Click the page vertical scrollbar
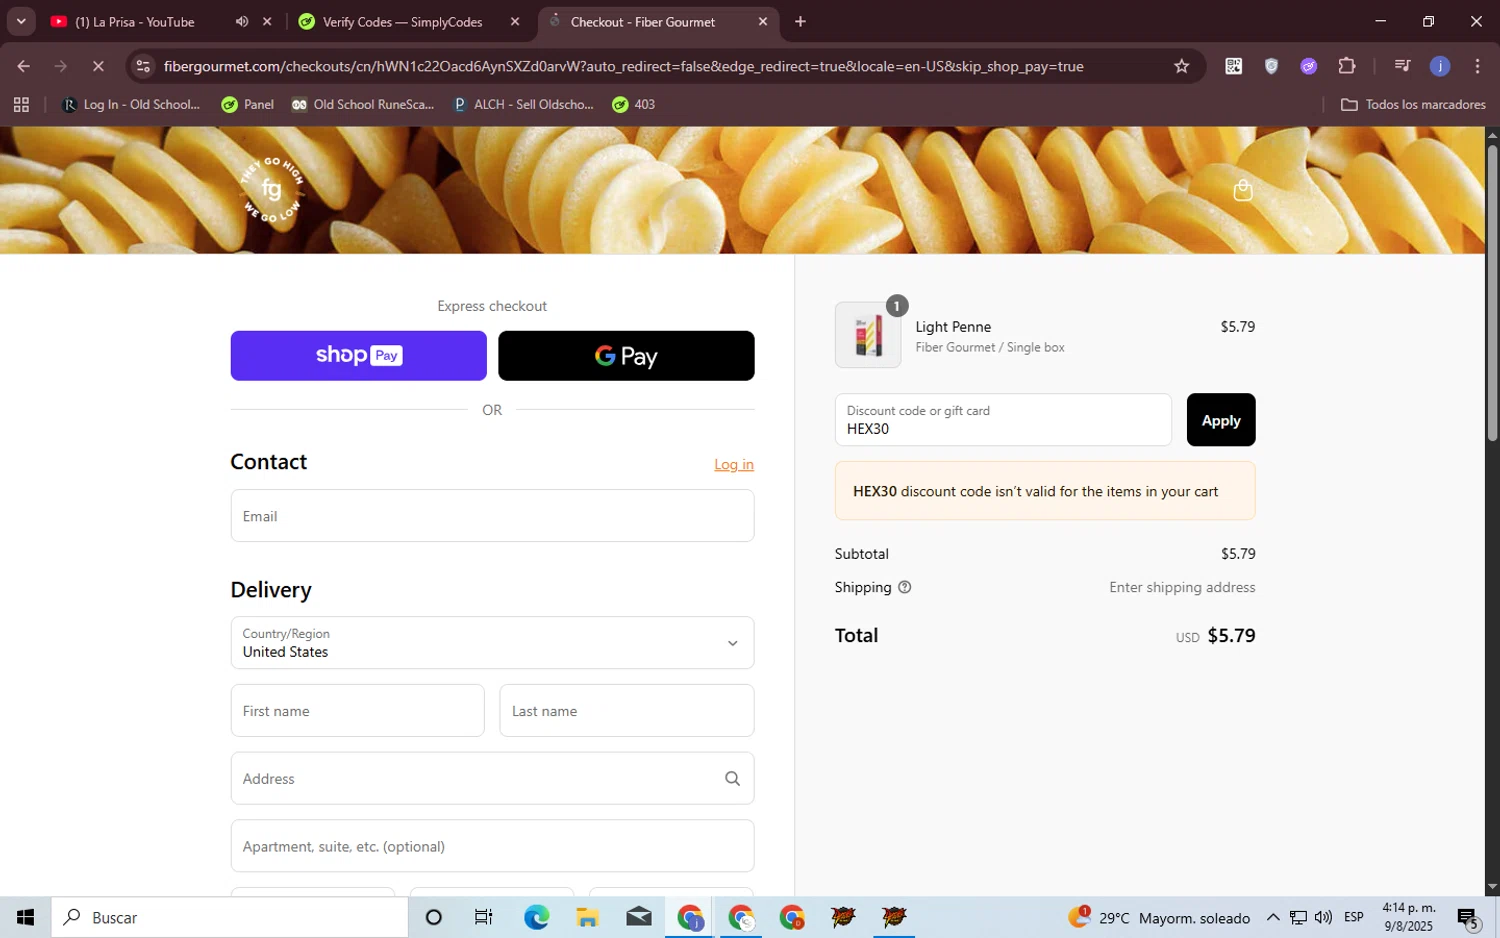The height and width of the screenshot is (938, 1500). pos(1492,294)
